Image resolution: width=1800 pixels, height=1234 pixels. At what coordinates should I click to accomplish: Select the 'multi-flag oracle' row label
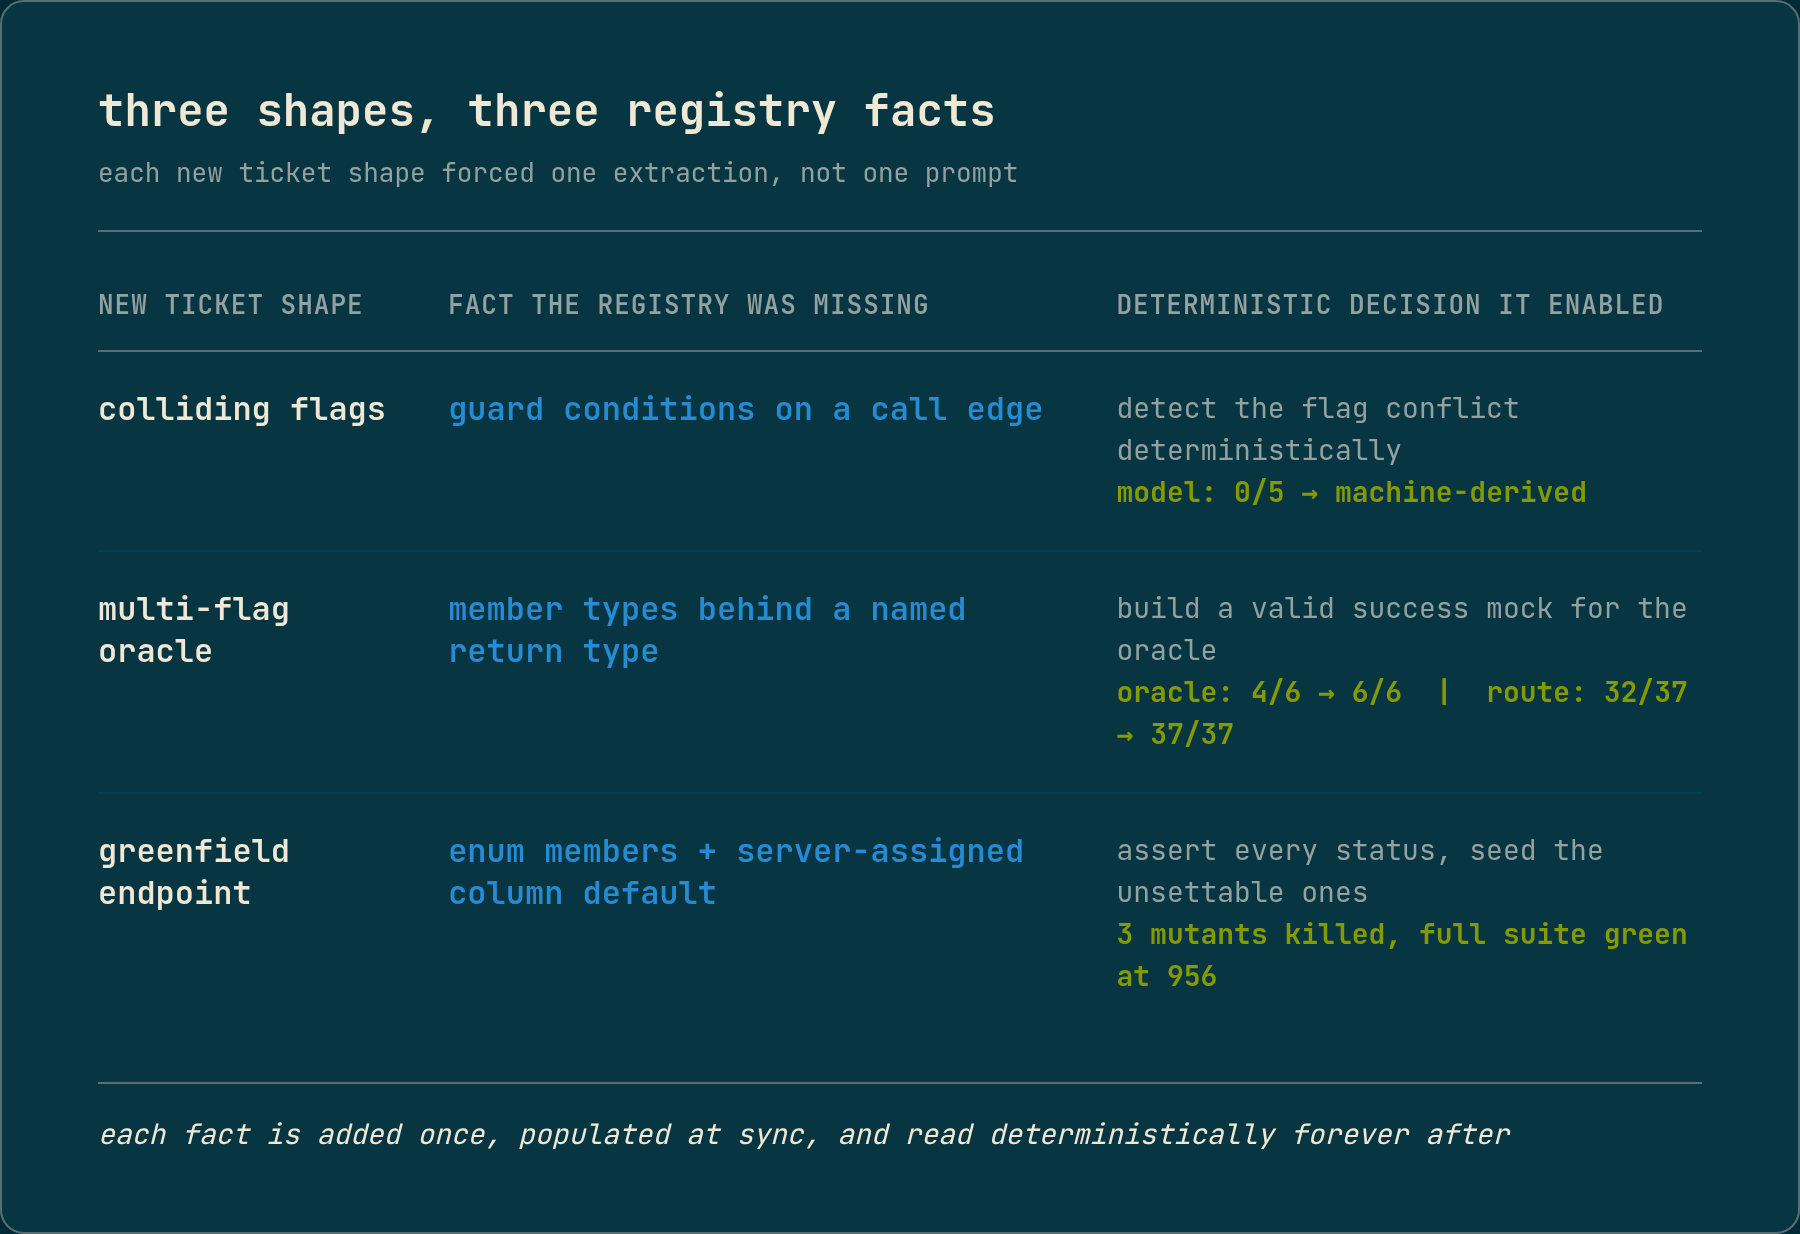click(194, 630)
